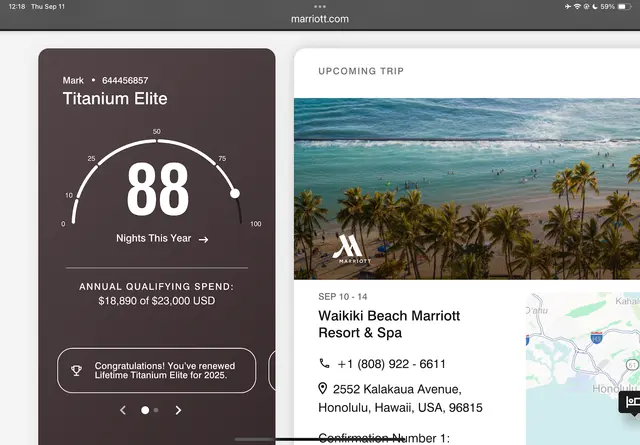
Task: Call +1 (808) 922 - 6611
Action: (391, 364)
